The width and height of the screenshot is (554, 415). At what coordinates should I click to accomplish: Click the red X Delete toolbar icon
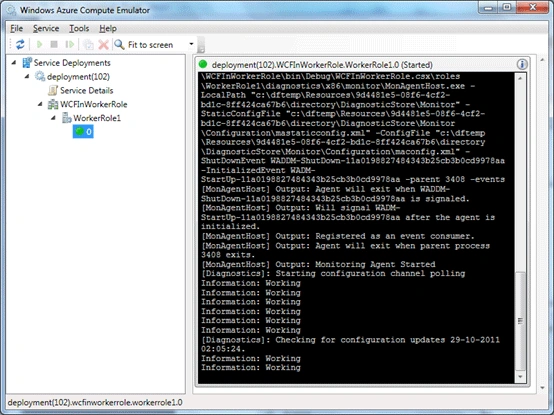pos(103,45)
